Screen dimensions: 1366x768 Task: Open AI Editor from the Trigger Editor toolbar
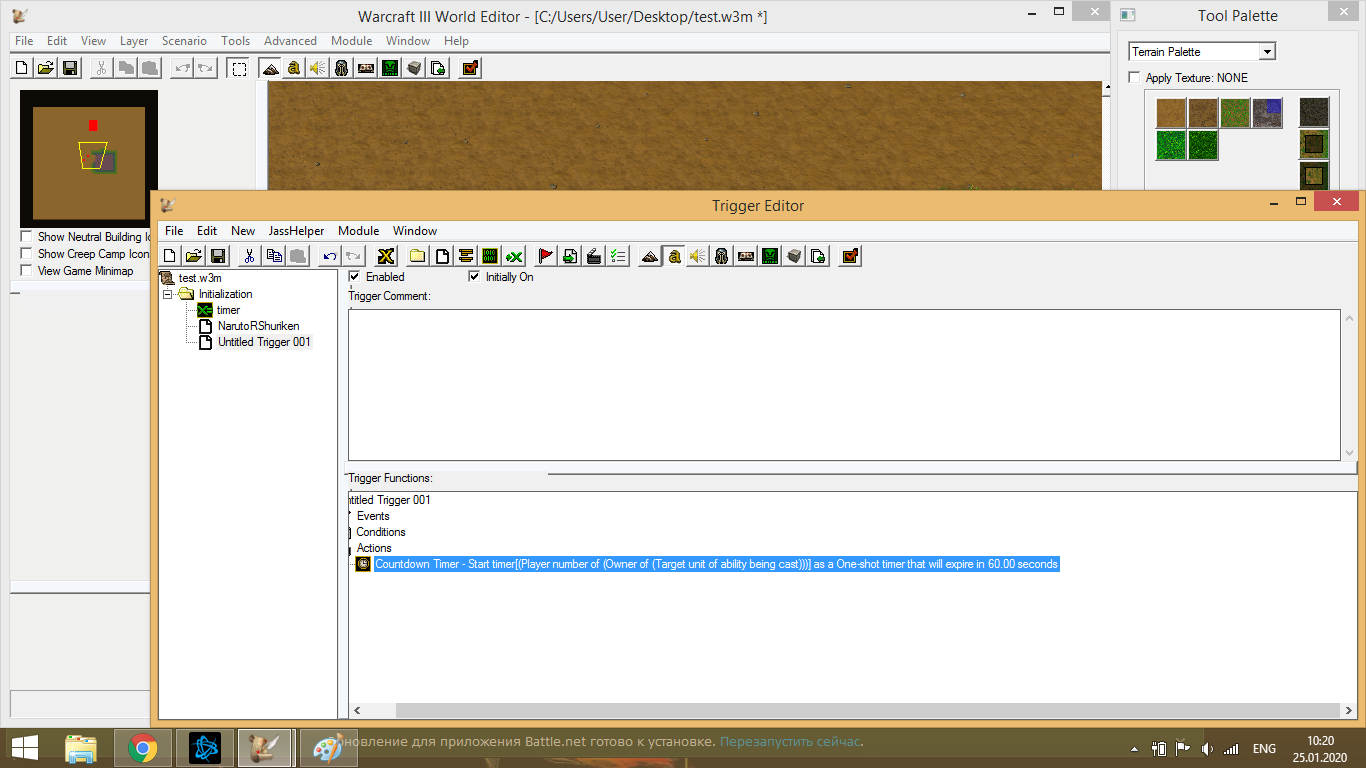[770, 256]
